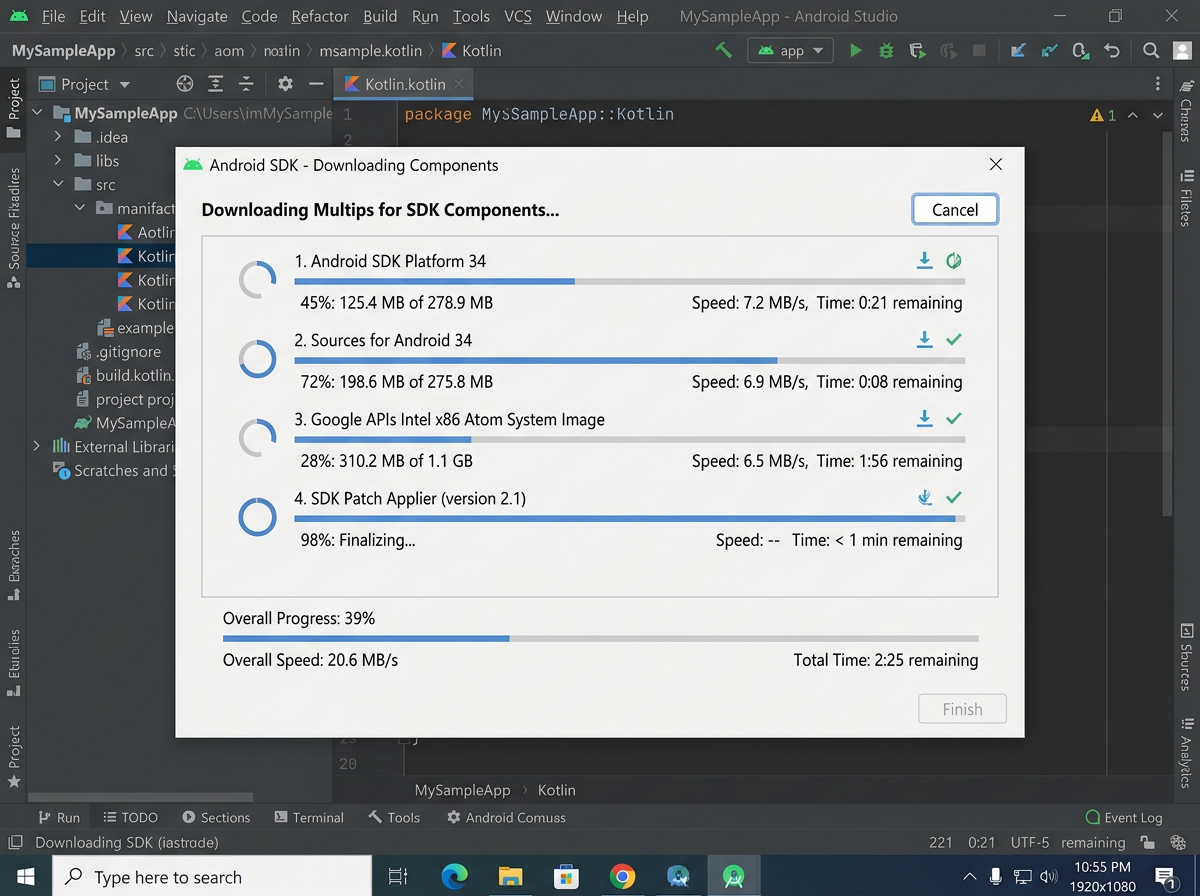Expand the libs folder
Viewport: 1200px width, 896px height.
58,161
